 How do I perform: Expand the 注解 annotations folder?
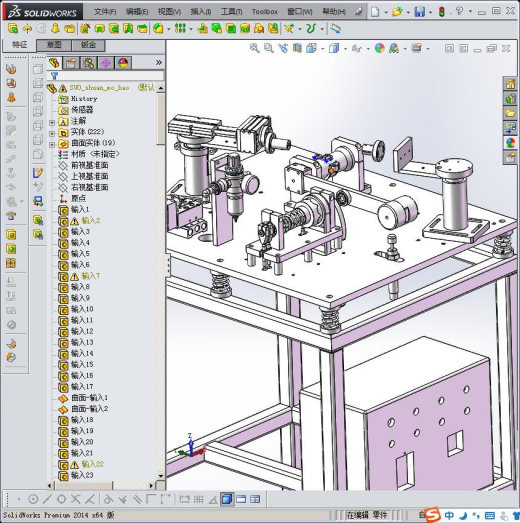coord(52,122)
